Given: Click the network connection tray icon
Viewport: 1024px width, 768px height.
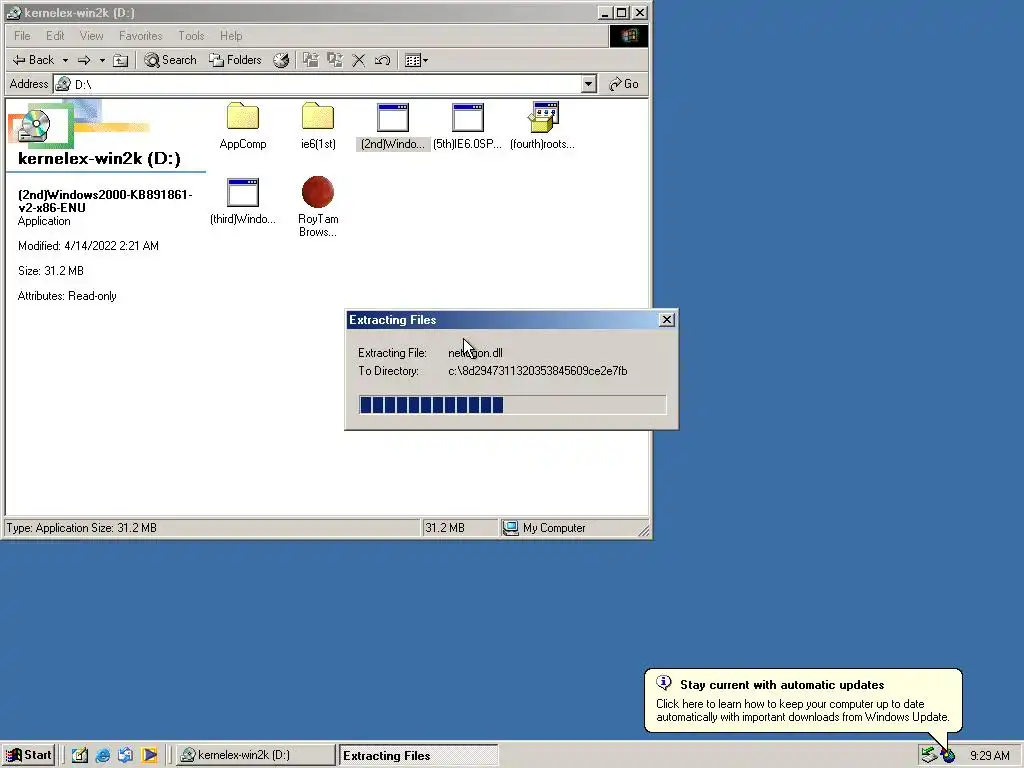Looking at the screenshot, I should (928, 756).
